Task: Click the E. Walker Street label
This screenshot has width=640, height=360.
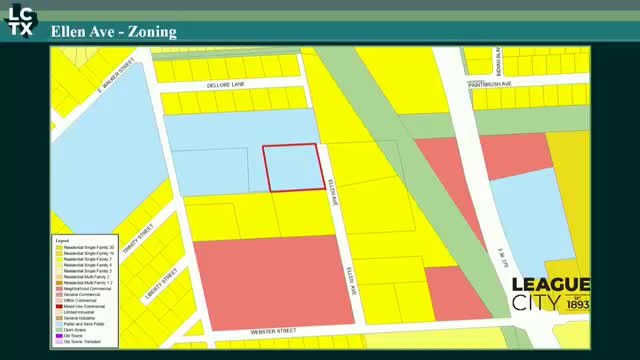Action: point(116,75)
